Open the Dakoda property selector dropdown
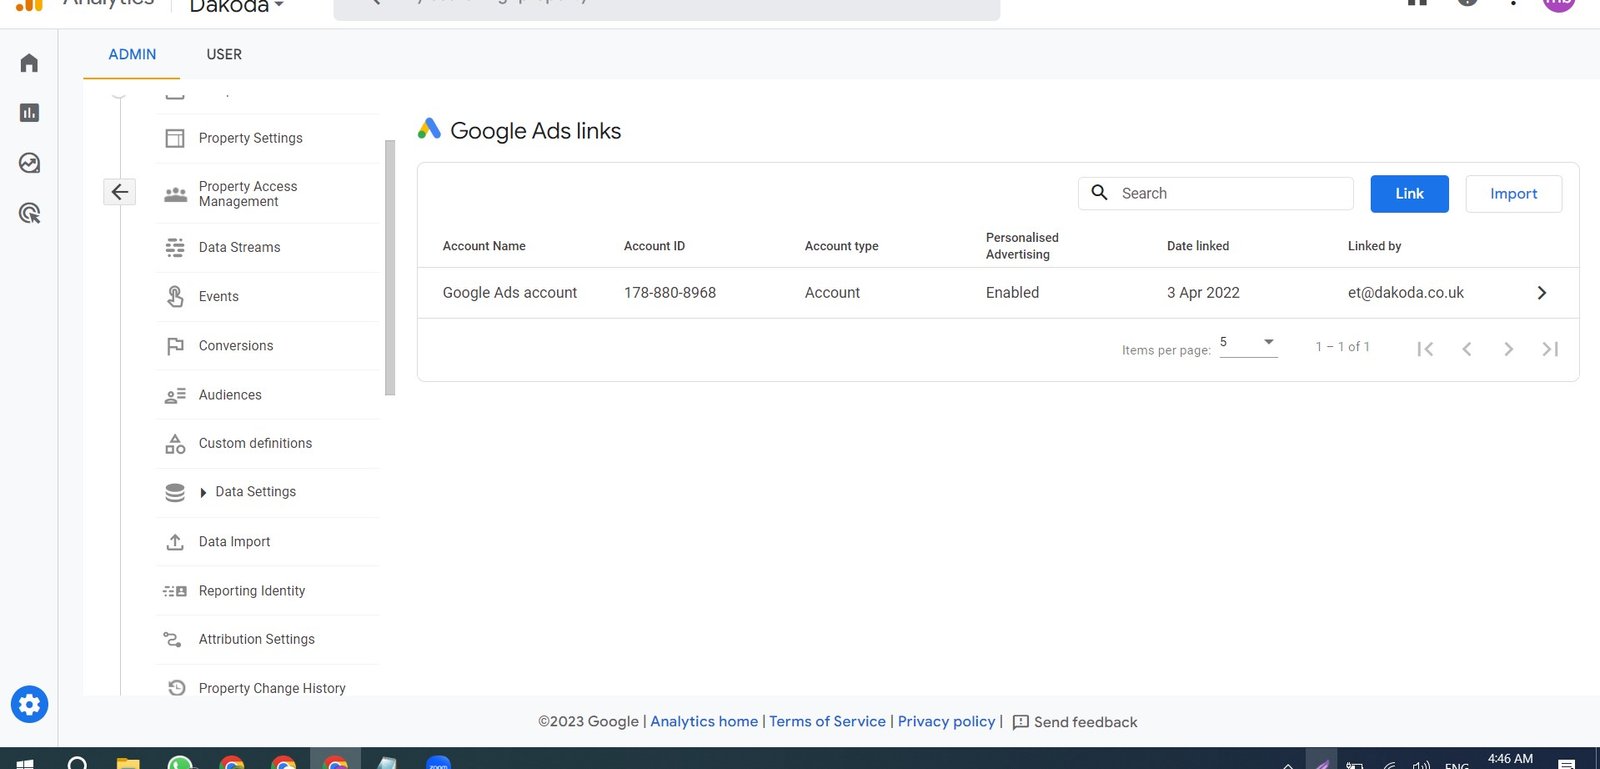Viewport: 1600px width, 769px height. coord(237,7)
